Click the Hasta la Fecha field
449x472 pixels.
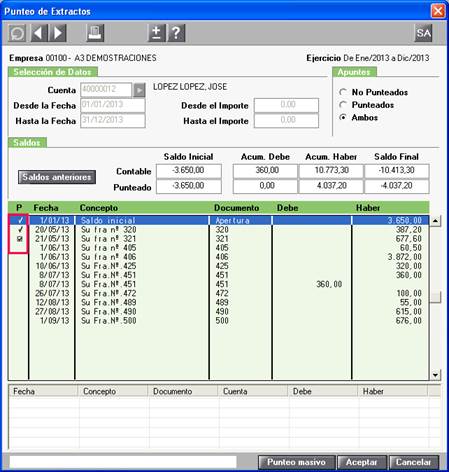pos(113,120)
